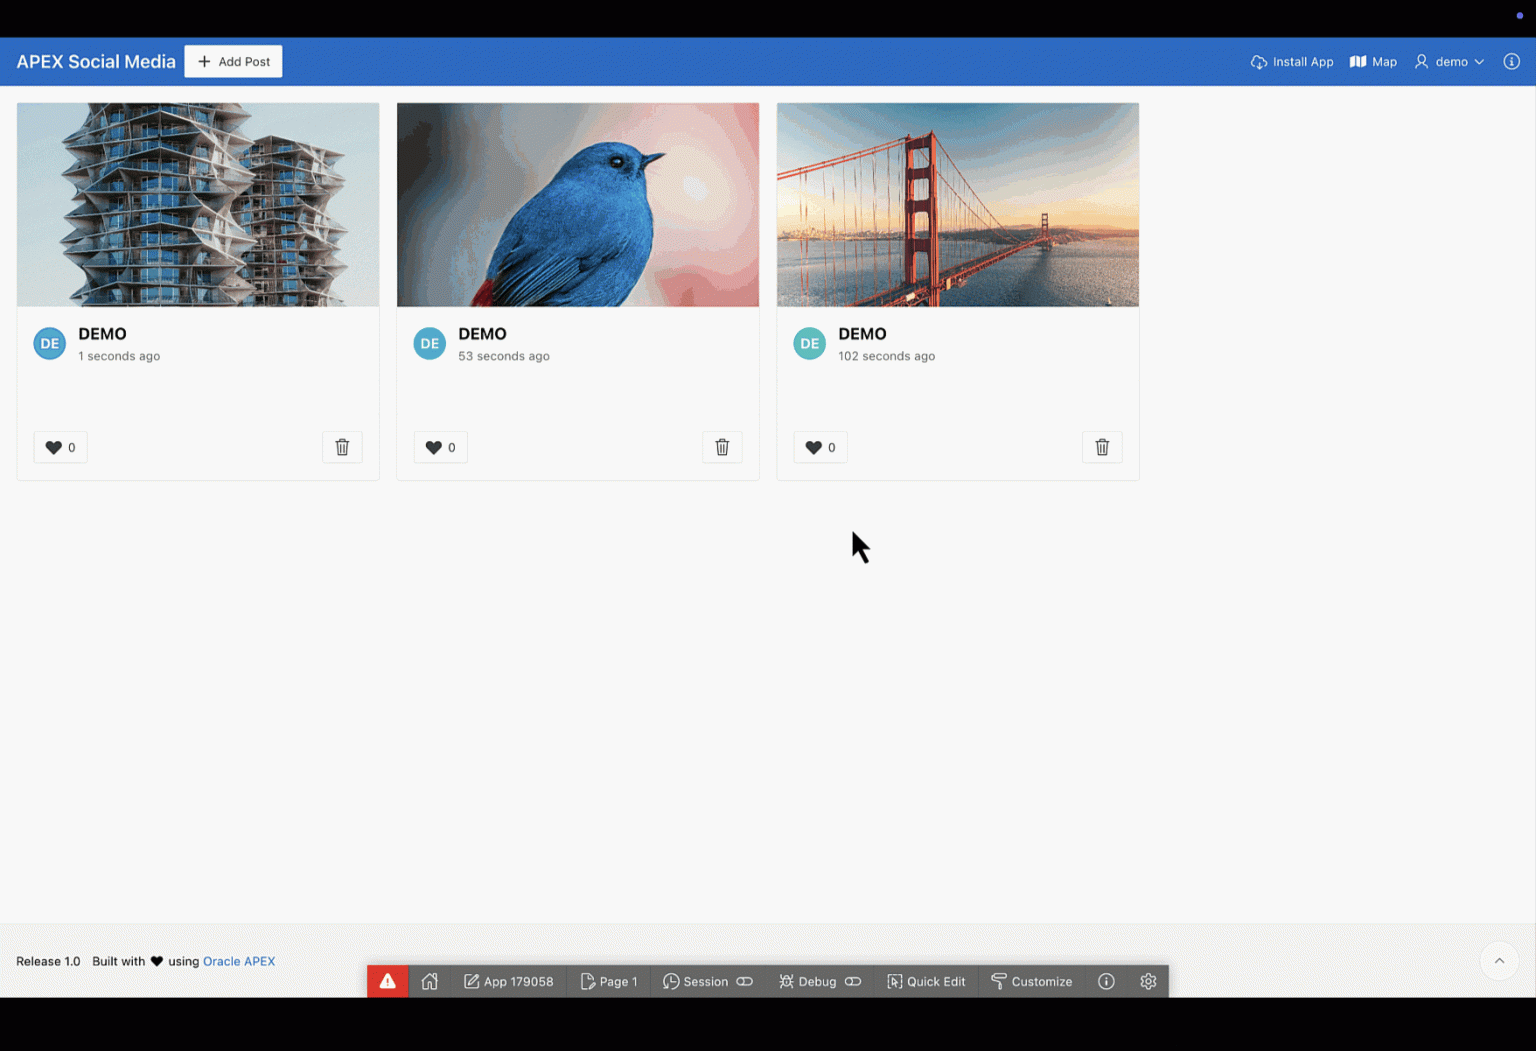Activate Quick Edit mode
The width and height of the screenshot is (1536, 1051).
925,981
